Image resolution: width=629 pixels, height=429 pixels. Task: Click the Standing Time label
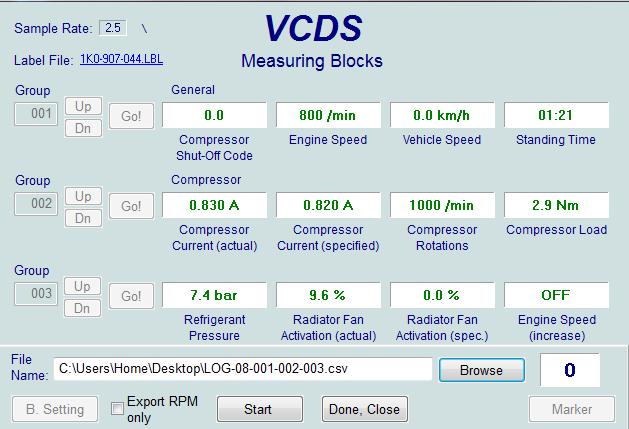pos(556,140)
